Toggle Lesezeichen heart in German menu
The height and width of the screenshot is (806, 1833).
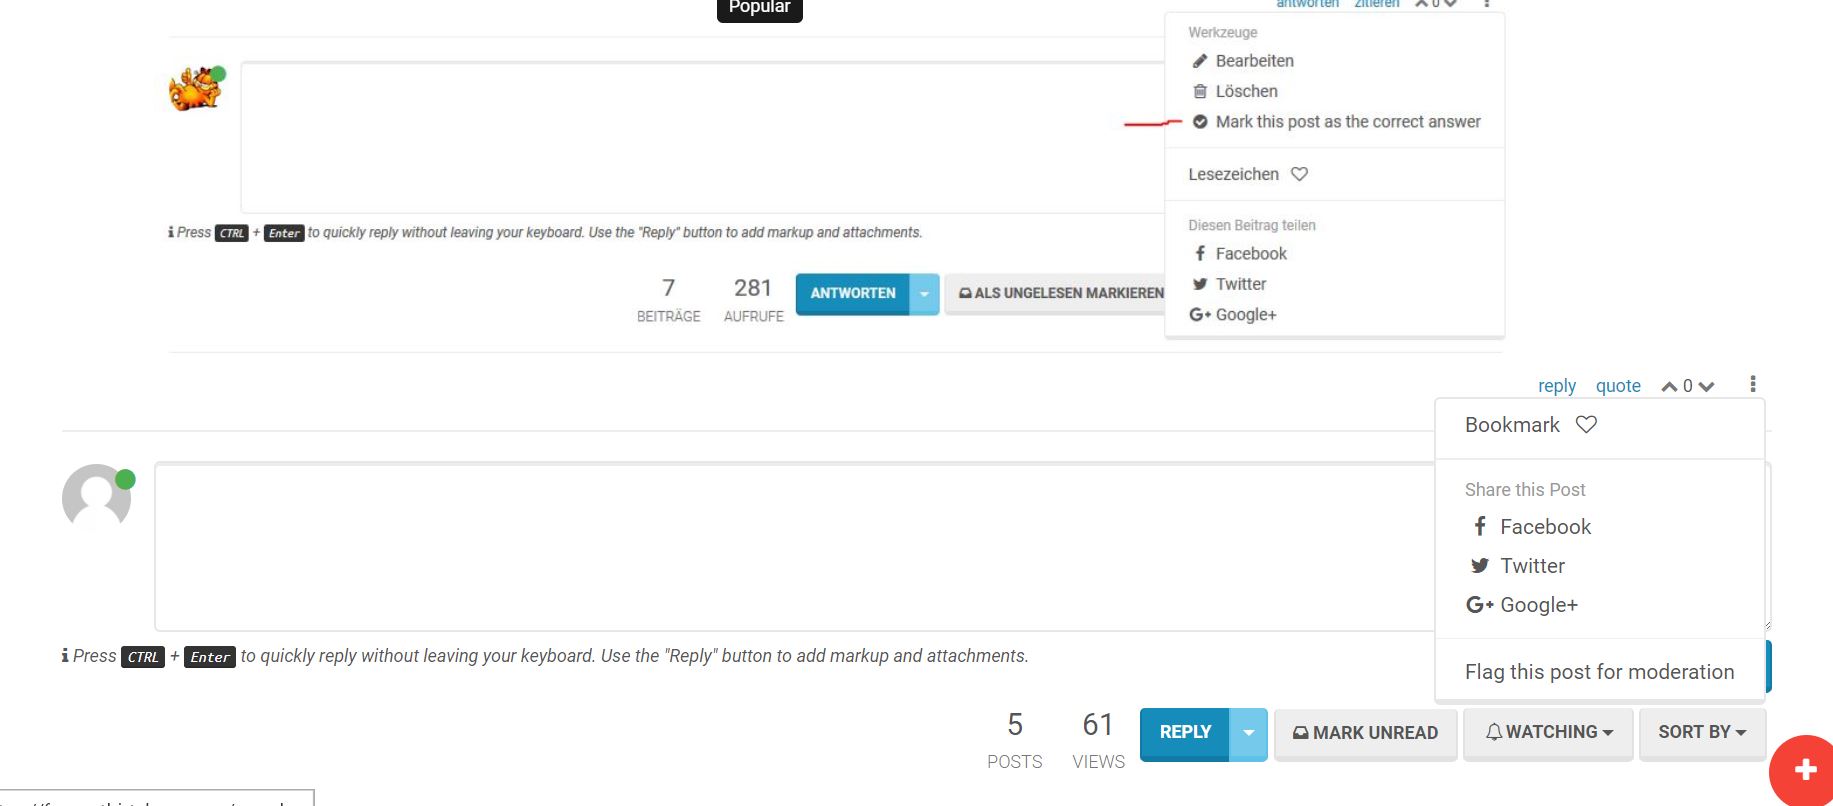click(1299, 174)
